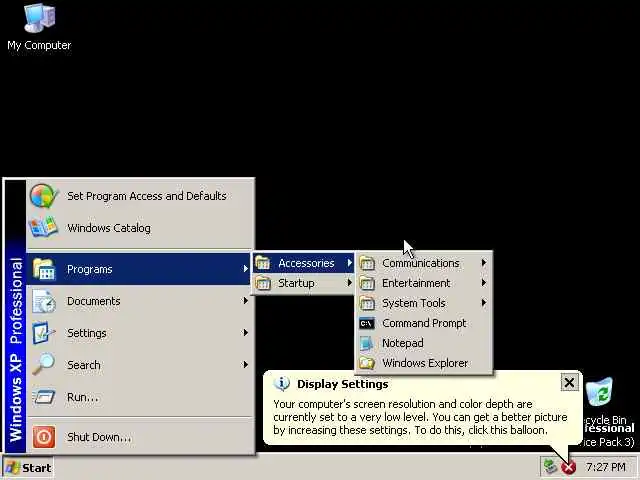Expand the Documents submenu arrow
The width and height of the screenshot is (640, 480).
[x=245, y=301]
